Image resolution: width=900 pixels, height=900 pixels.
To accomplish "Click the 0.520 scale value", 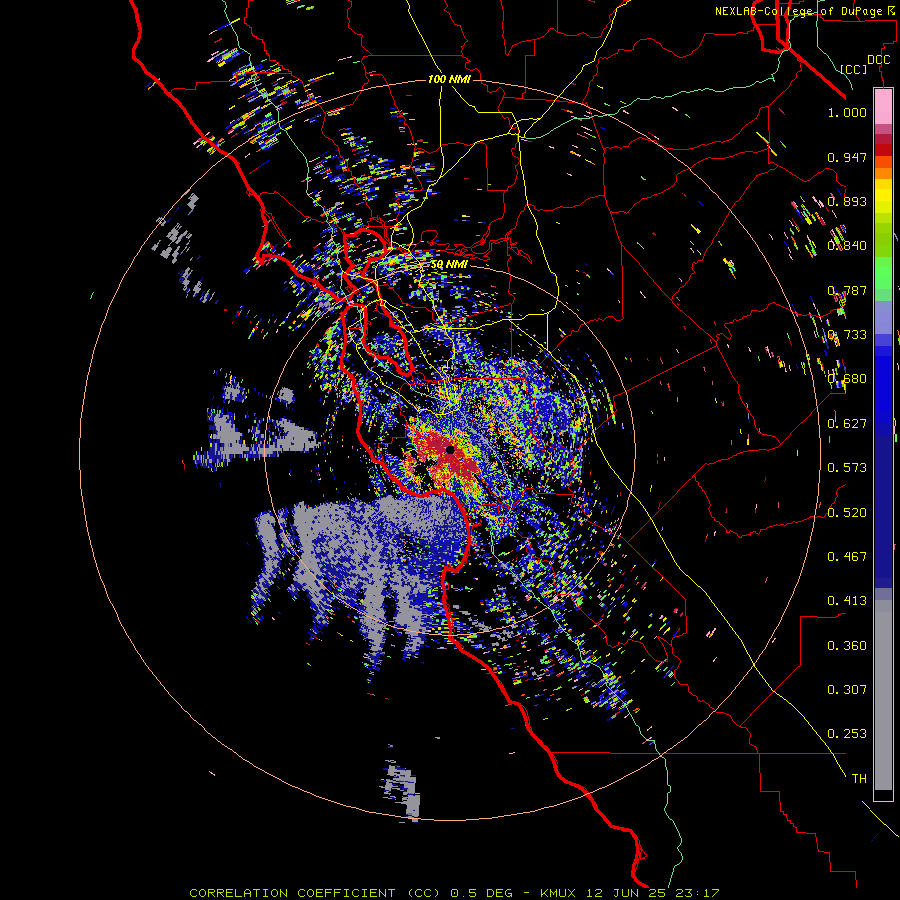I will click(847, 513).
